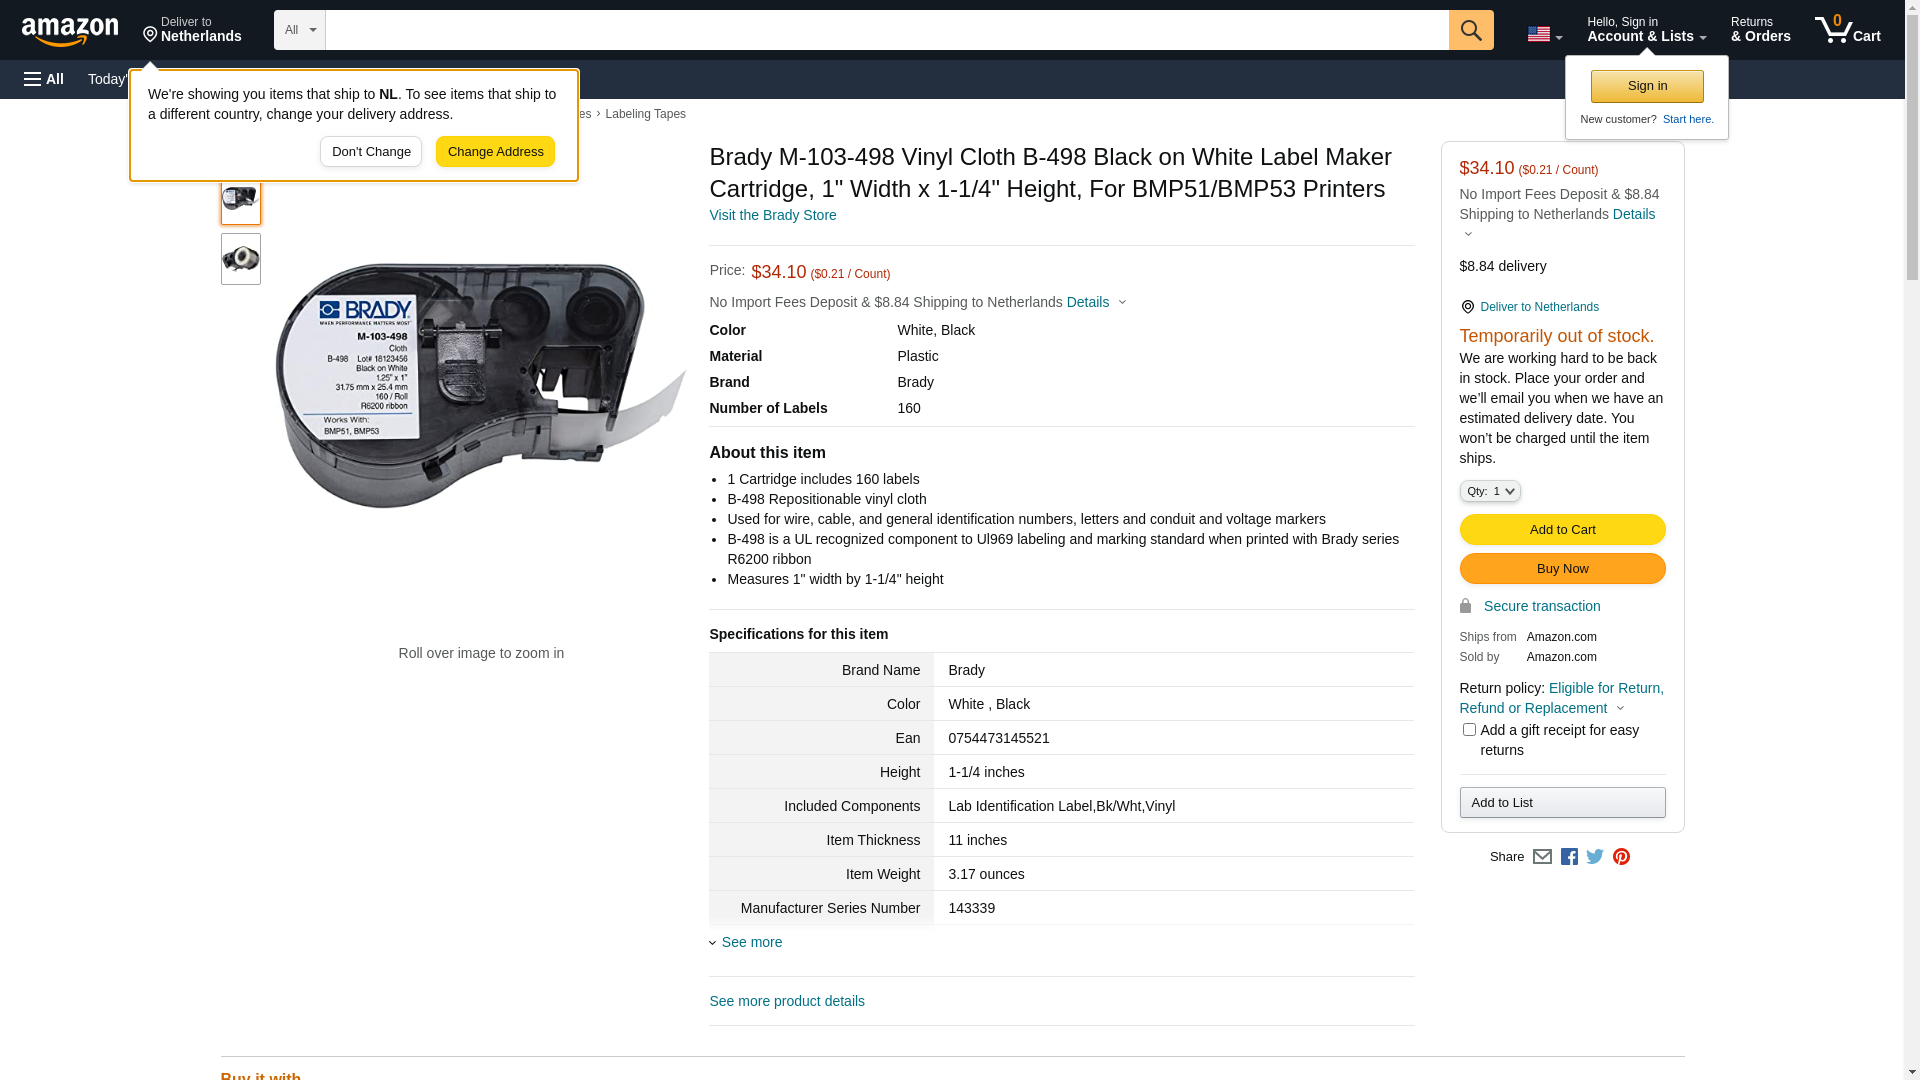Open Returns & Orders

(1760, 30)
